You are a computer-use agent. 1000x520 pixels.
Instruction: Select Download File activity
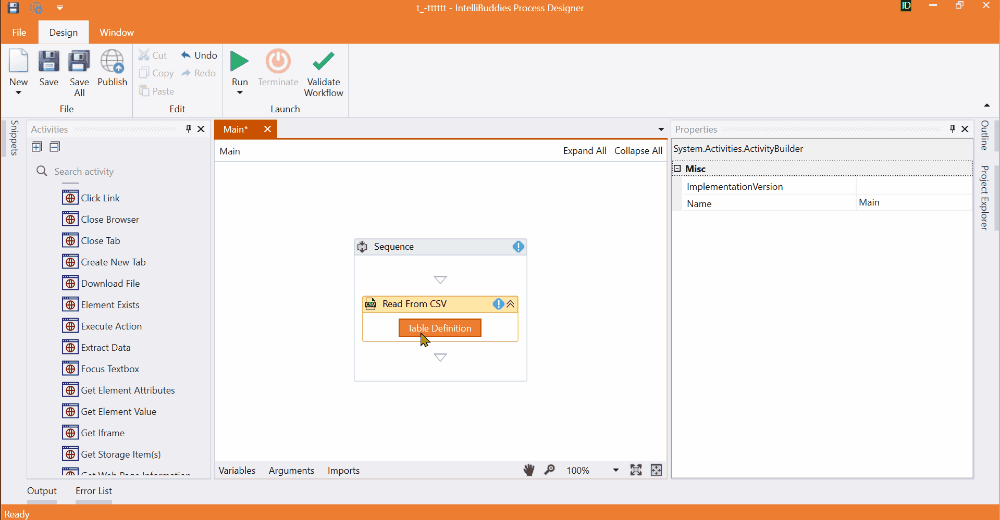[x=101, y=283]
